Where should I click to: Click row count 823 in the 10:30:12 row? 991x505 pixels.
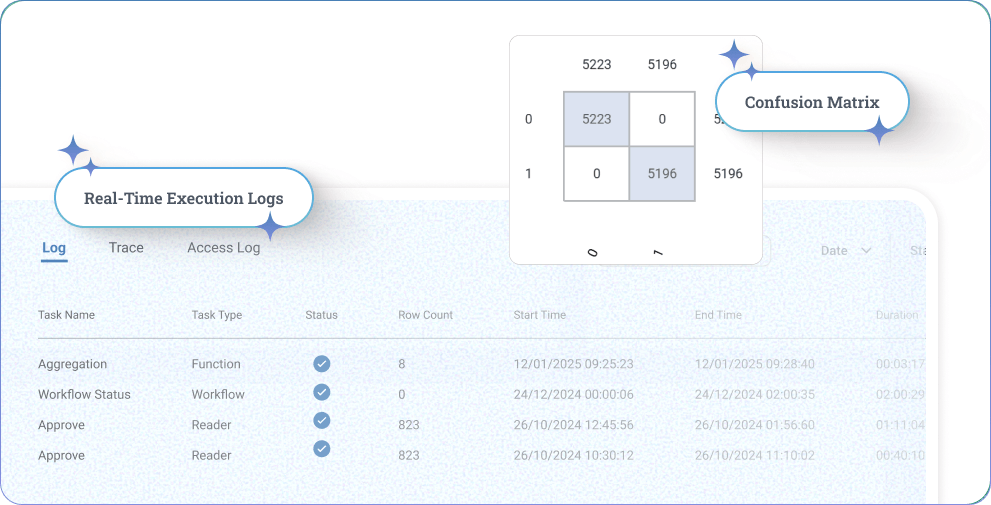409,455
